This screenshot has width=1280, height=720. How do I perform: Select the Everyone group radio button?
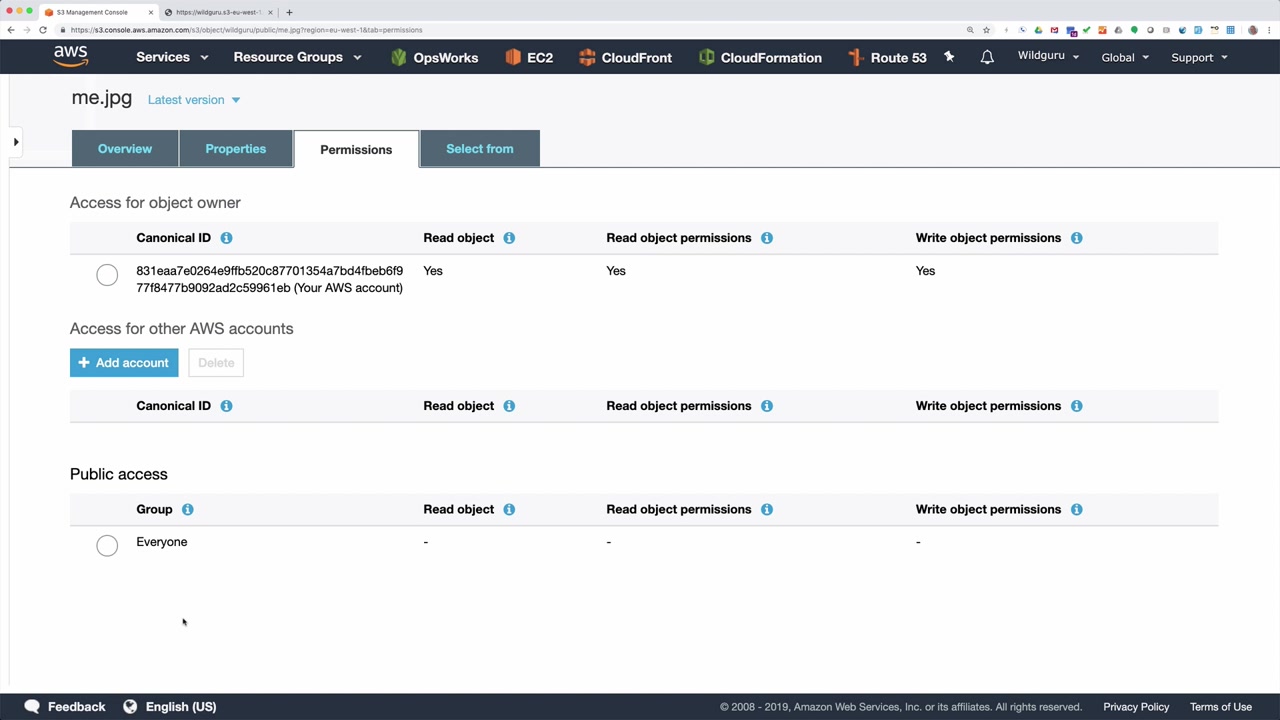tap(107, 545)
